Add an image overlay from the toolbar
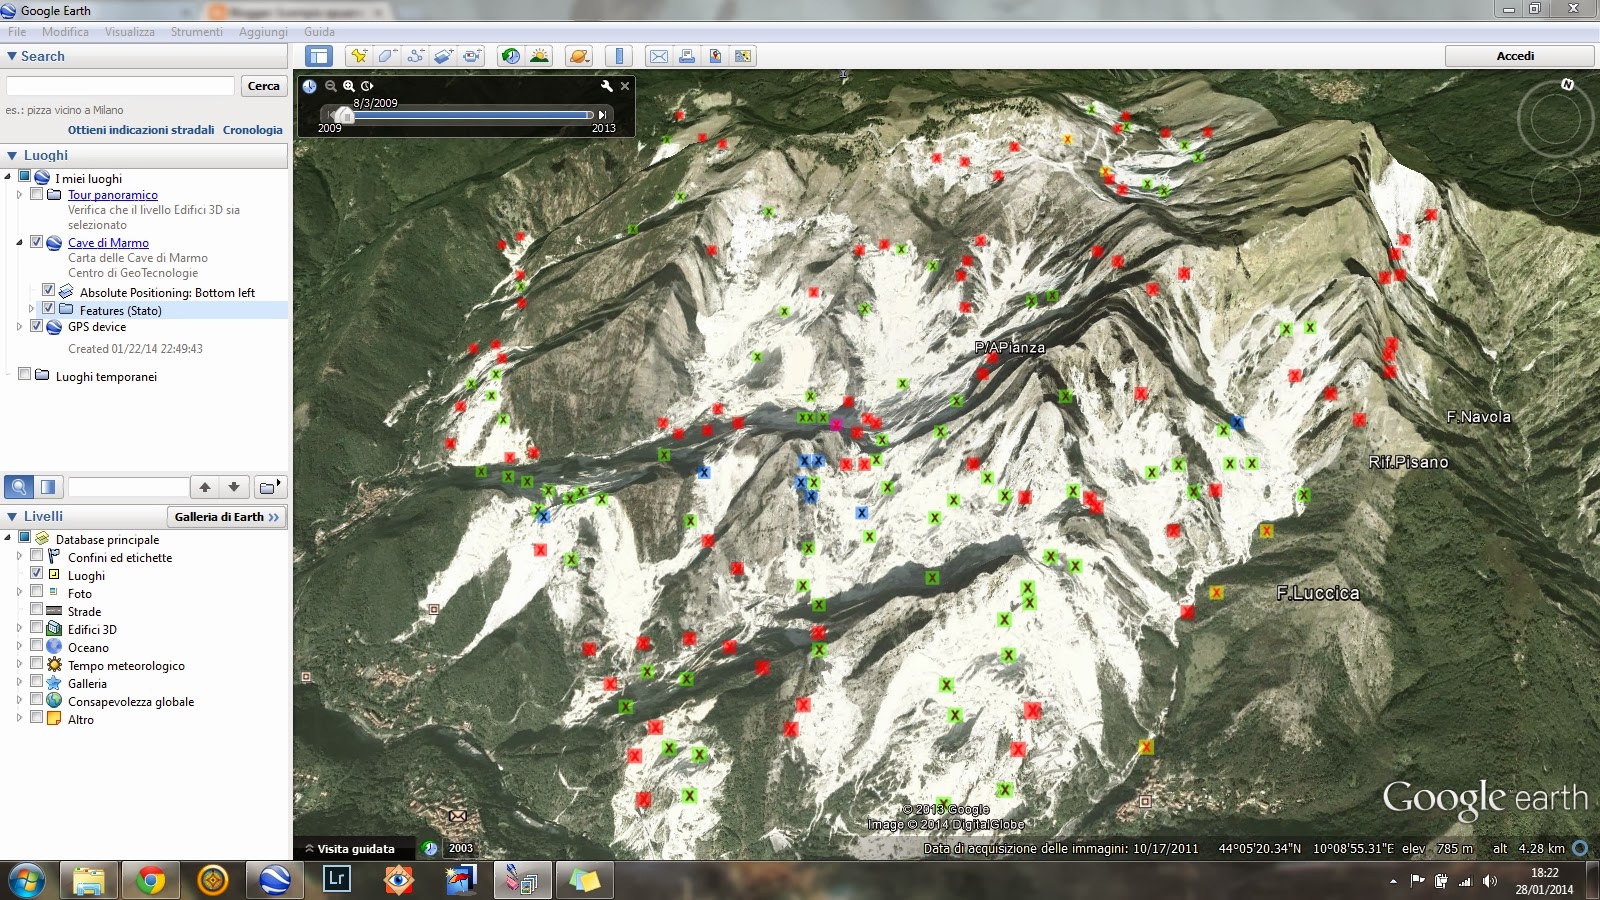 (443, 56)
